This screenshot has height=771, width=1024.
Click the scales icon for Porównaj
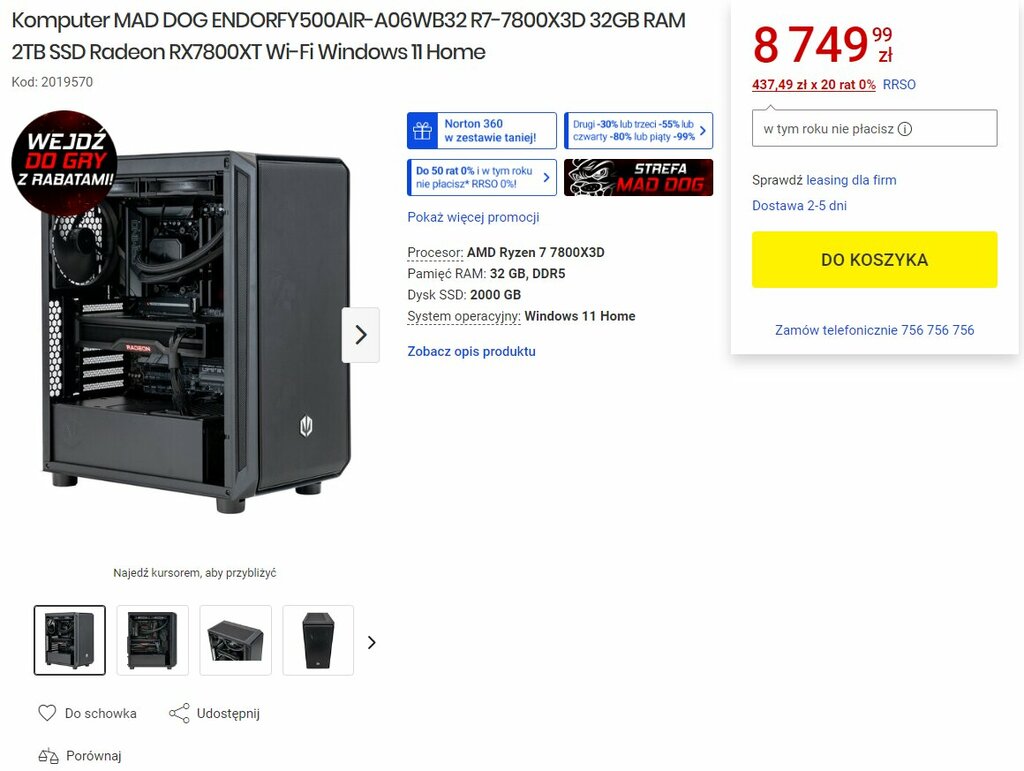(48, 756)
